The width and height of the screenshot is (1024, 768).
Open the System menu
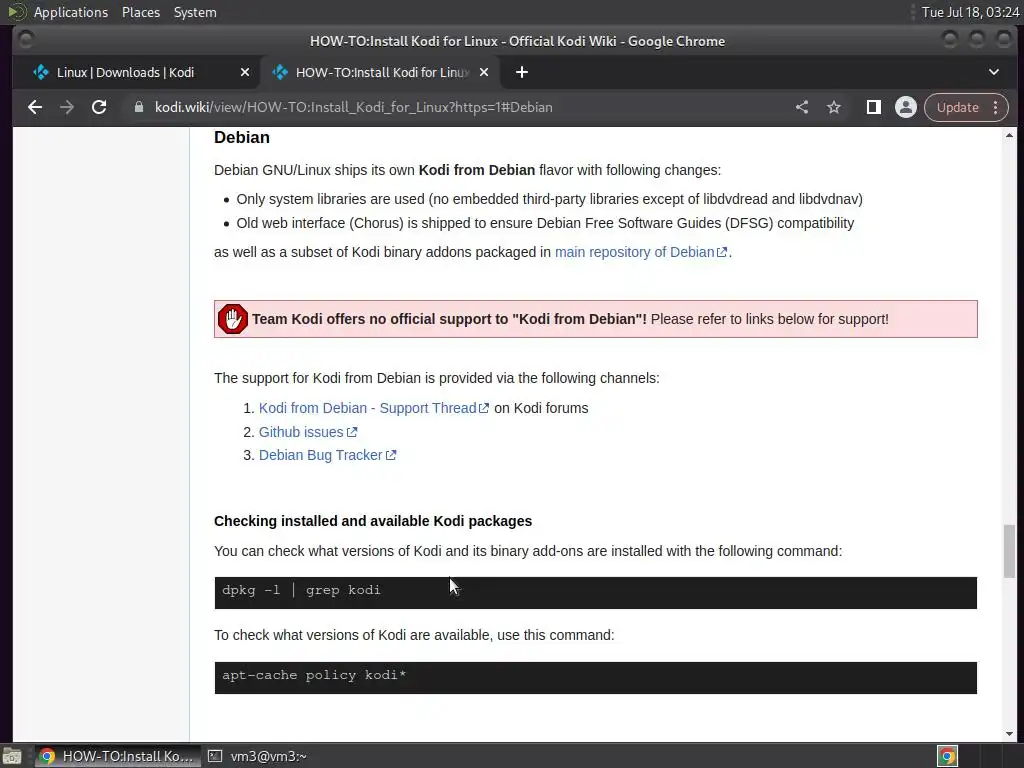tap(195, 12)
